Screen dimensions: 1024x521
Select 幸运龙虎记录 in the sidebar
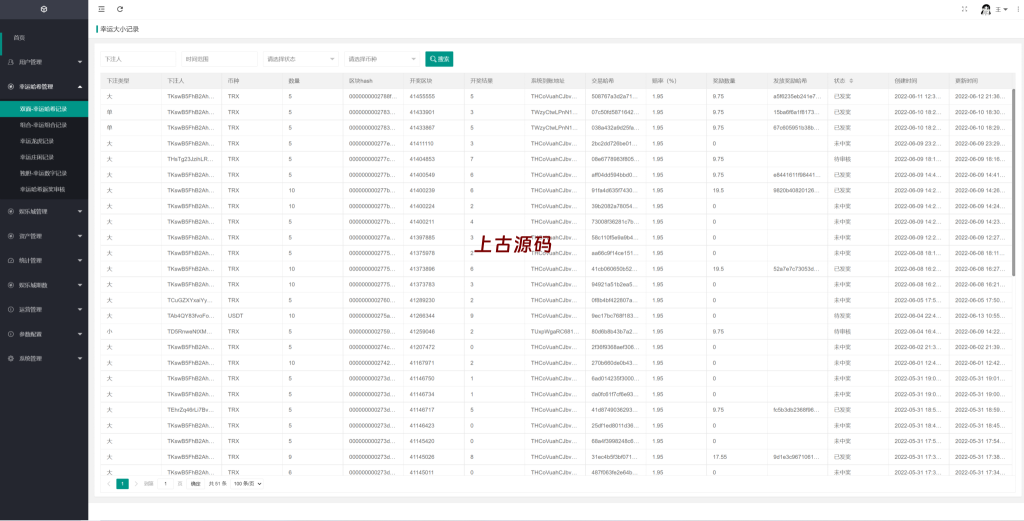(44, 141)
